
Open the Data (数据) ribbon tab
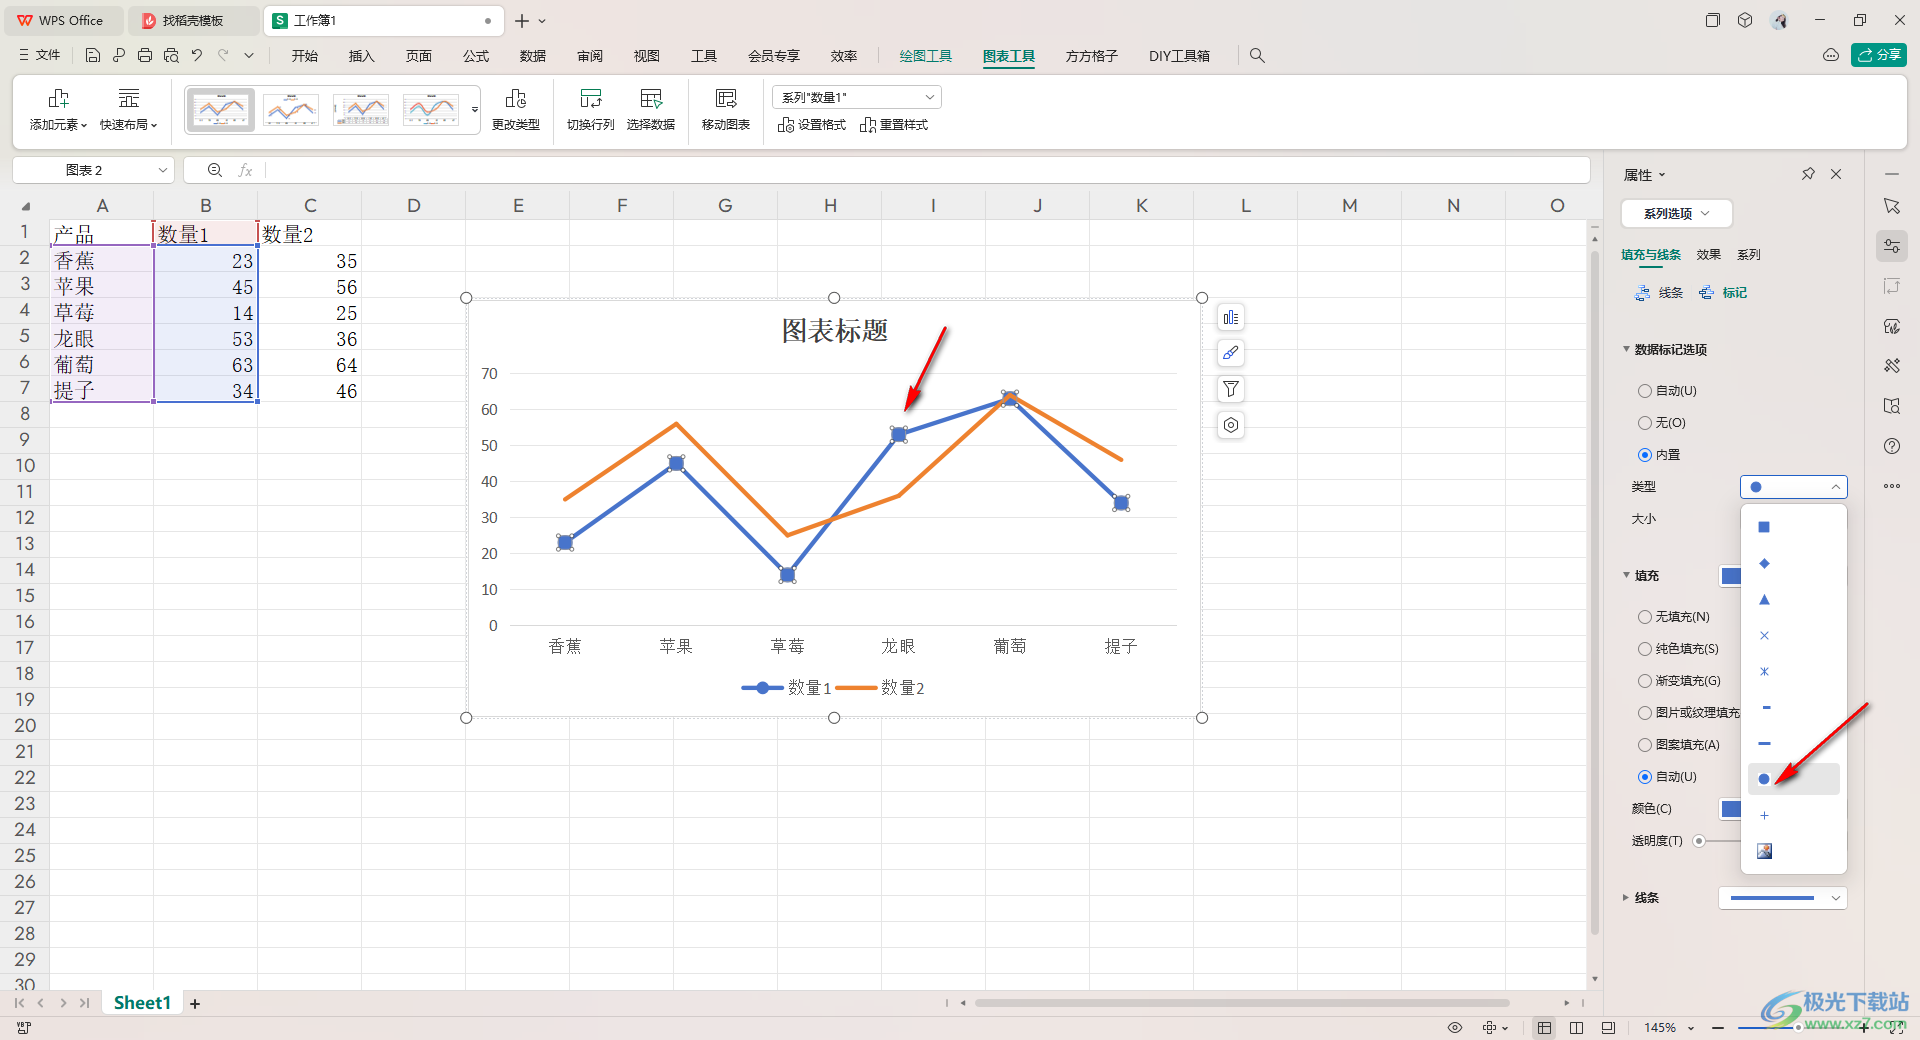click(533, 56)
